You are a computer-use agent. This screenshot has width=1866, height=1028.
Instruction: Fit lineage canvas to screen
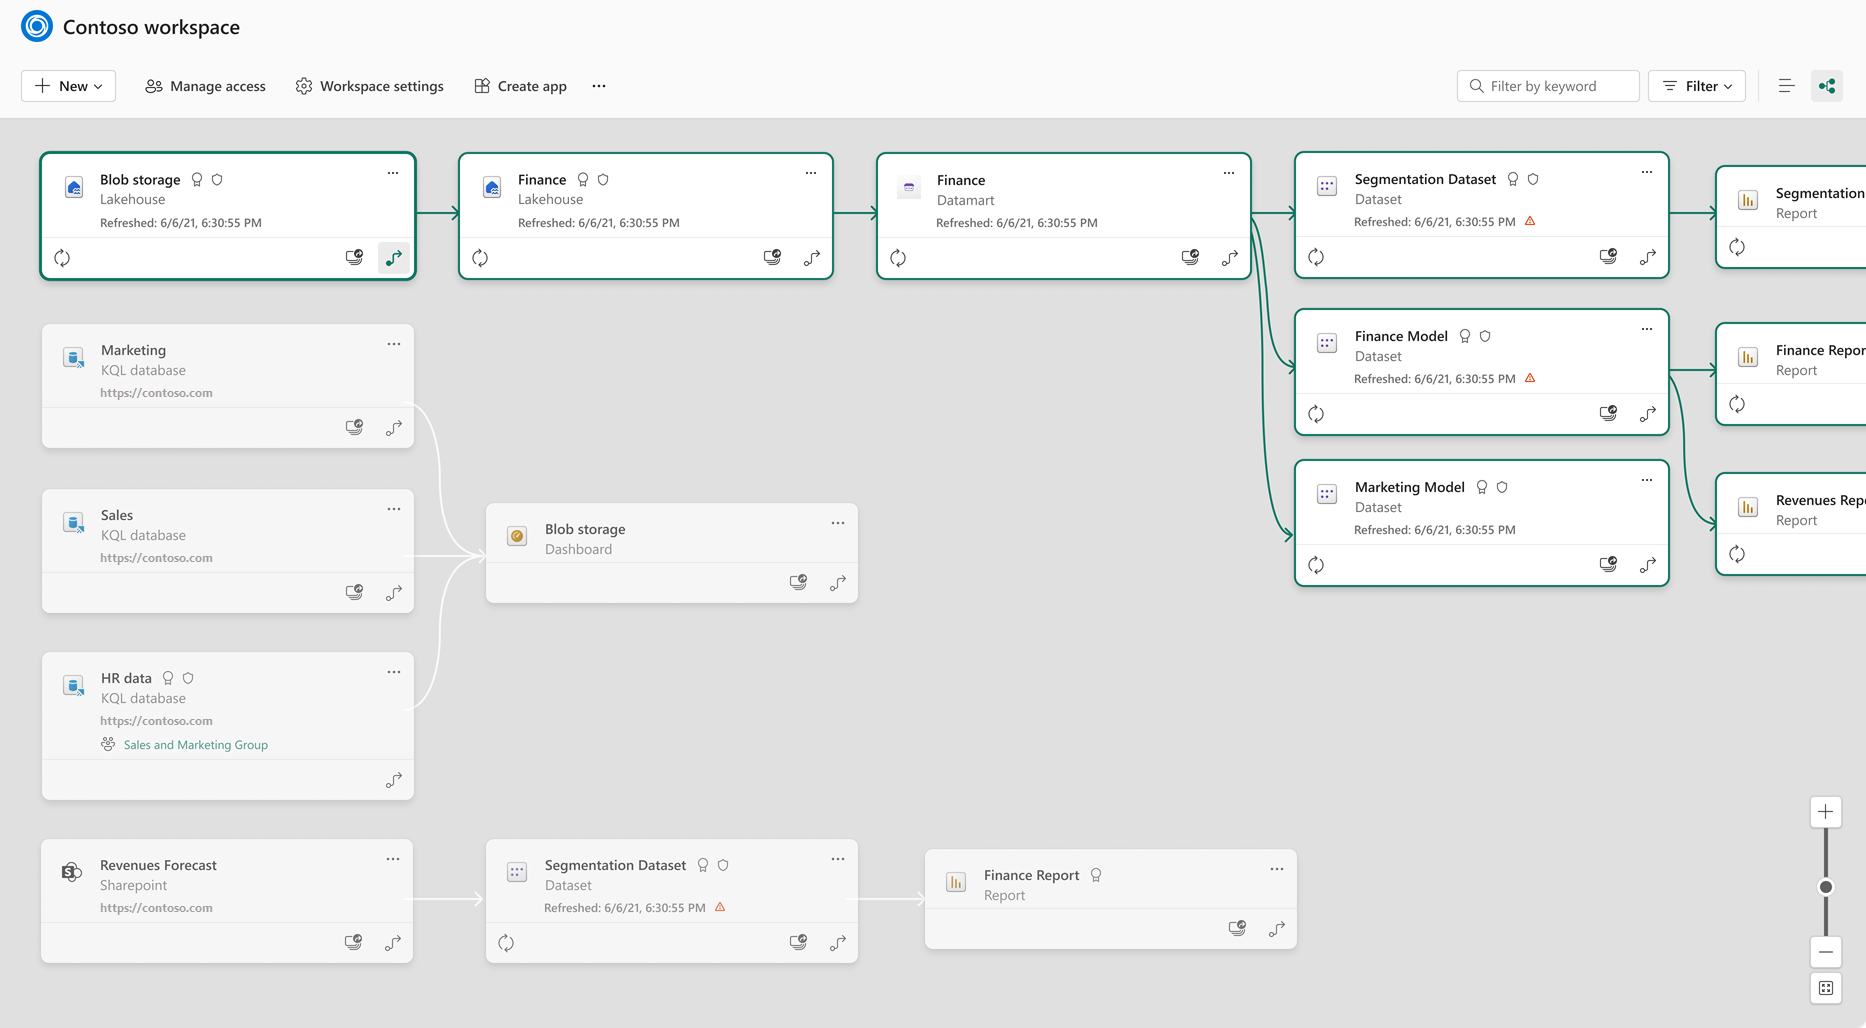pyautogui.click(x=1826, y=988)
